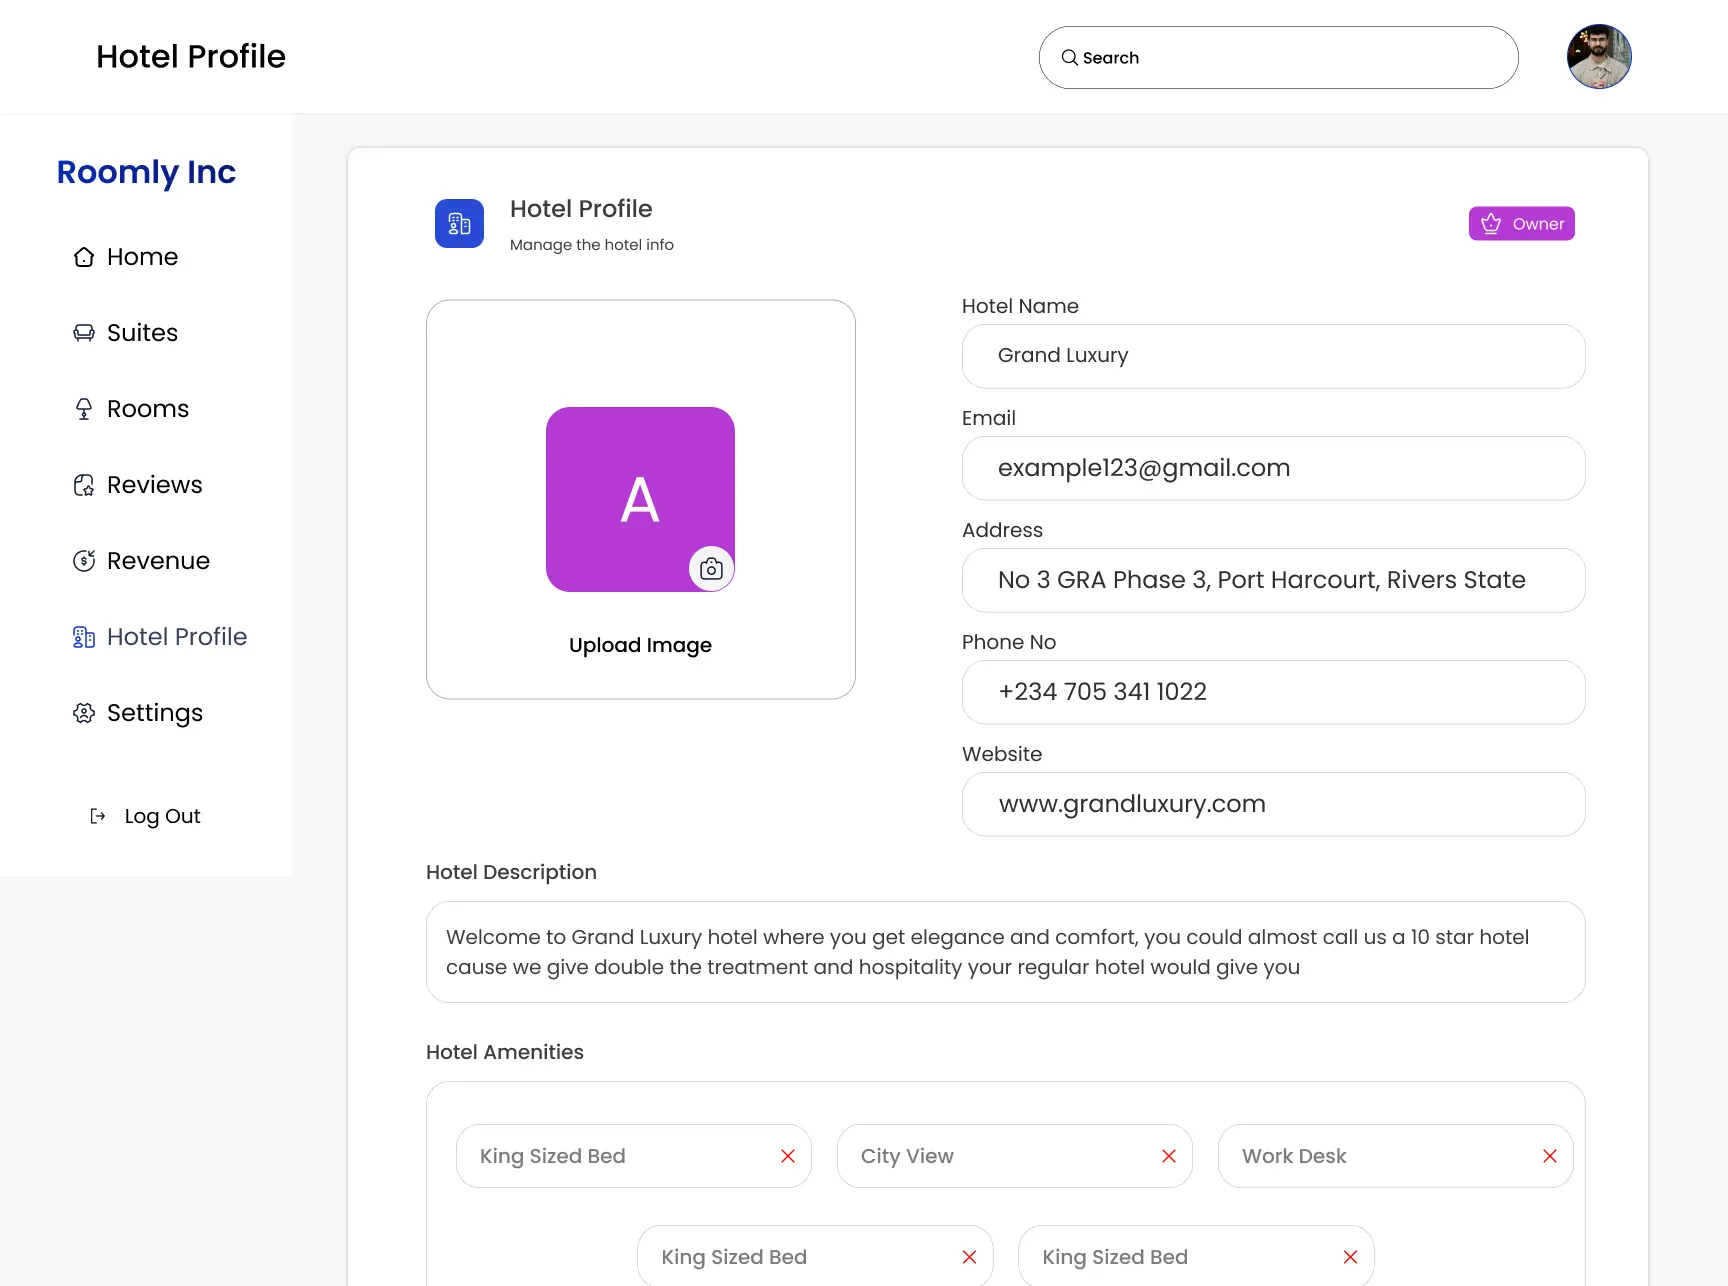Remove the Work Desk amenity
Viewport: 1728px width, 1286px height.
[1550, 1156]
